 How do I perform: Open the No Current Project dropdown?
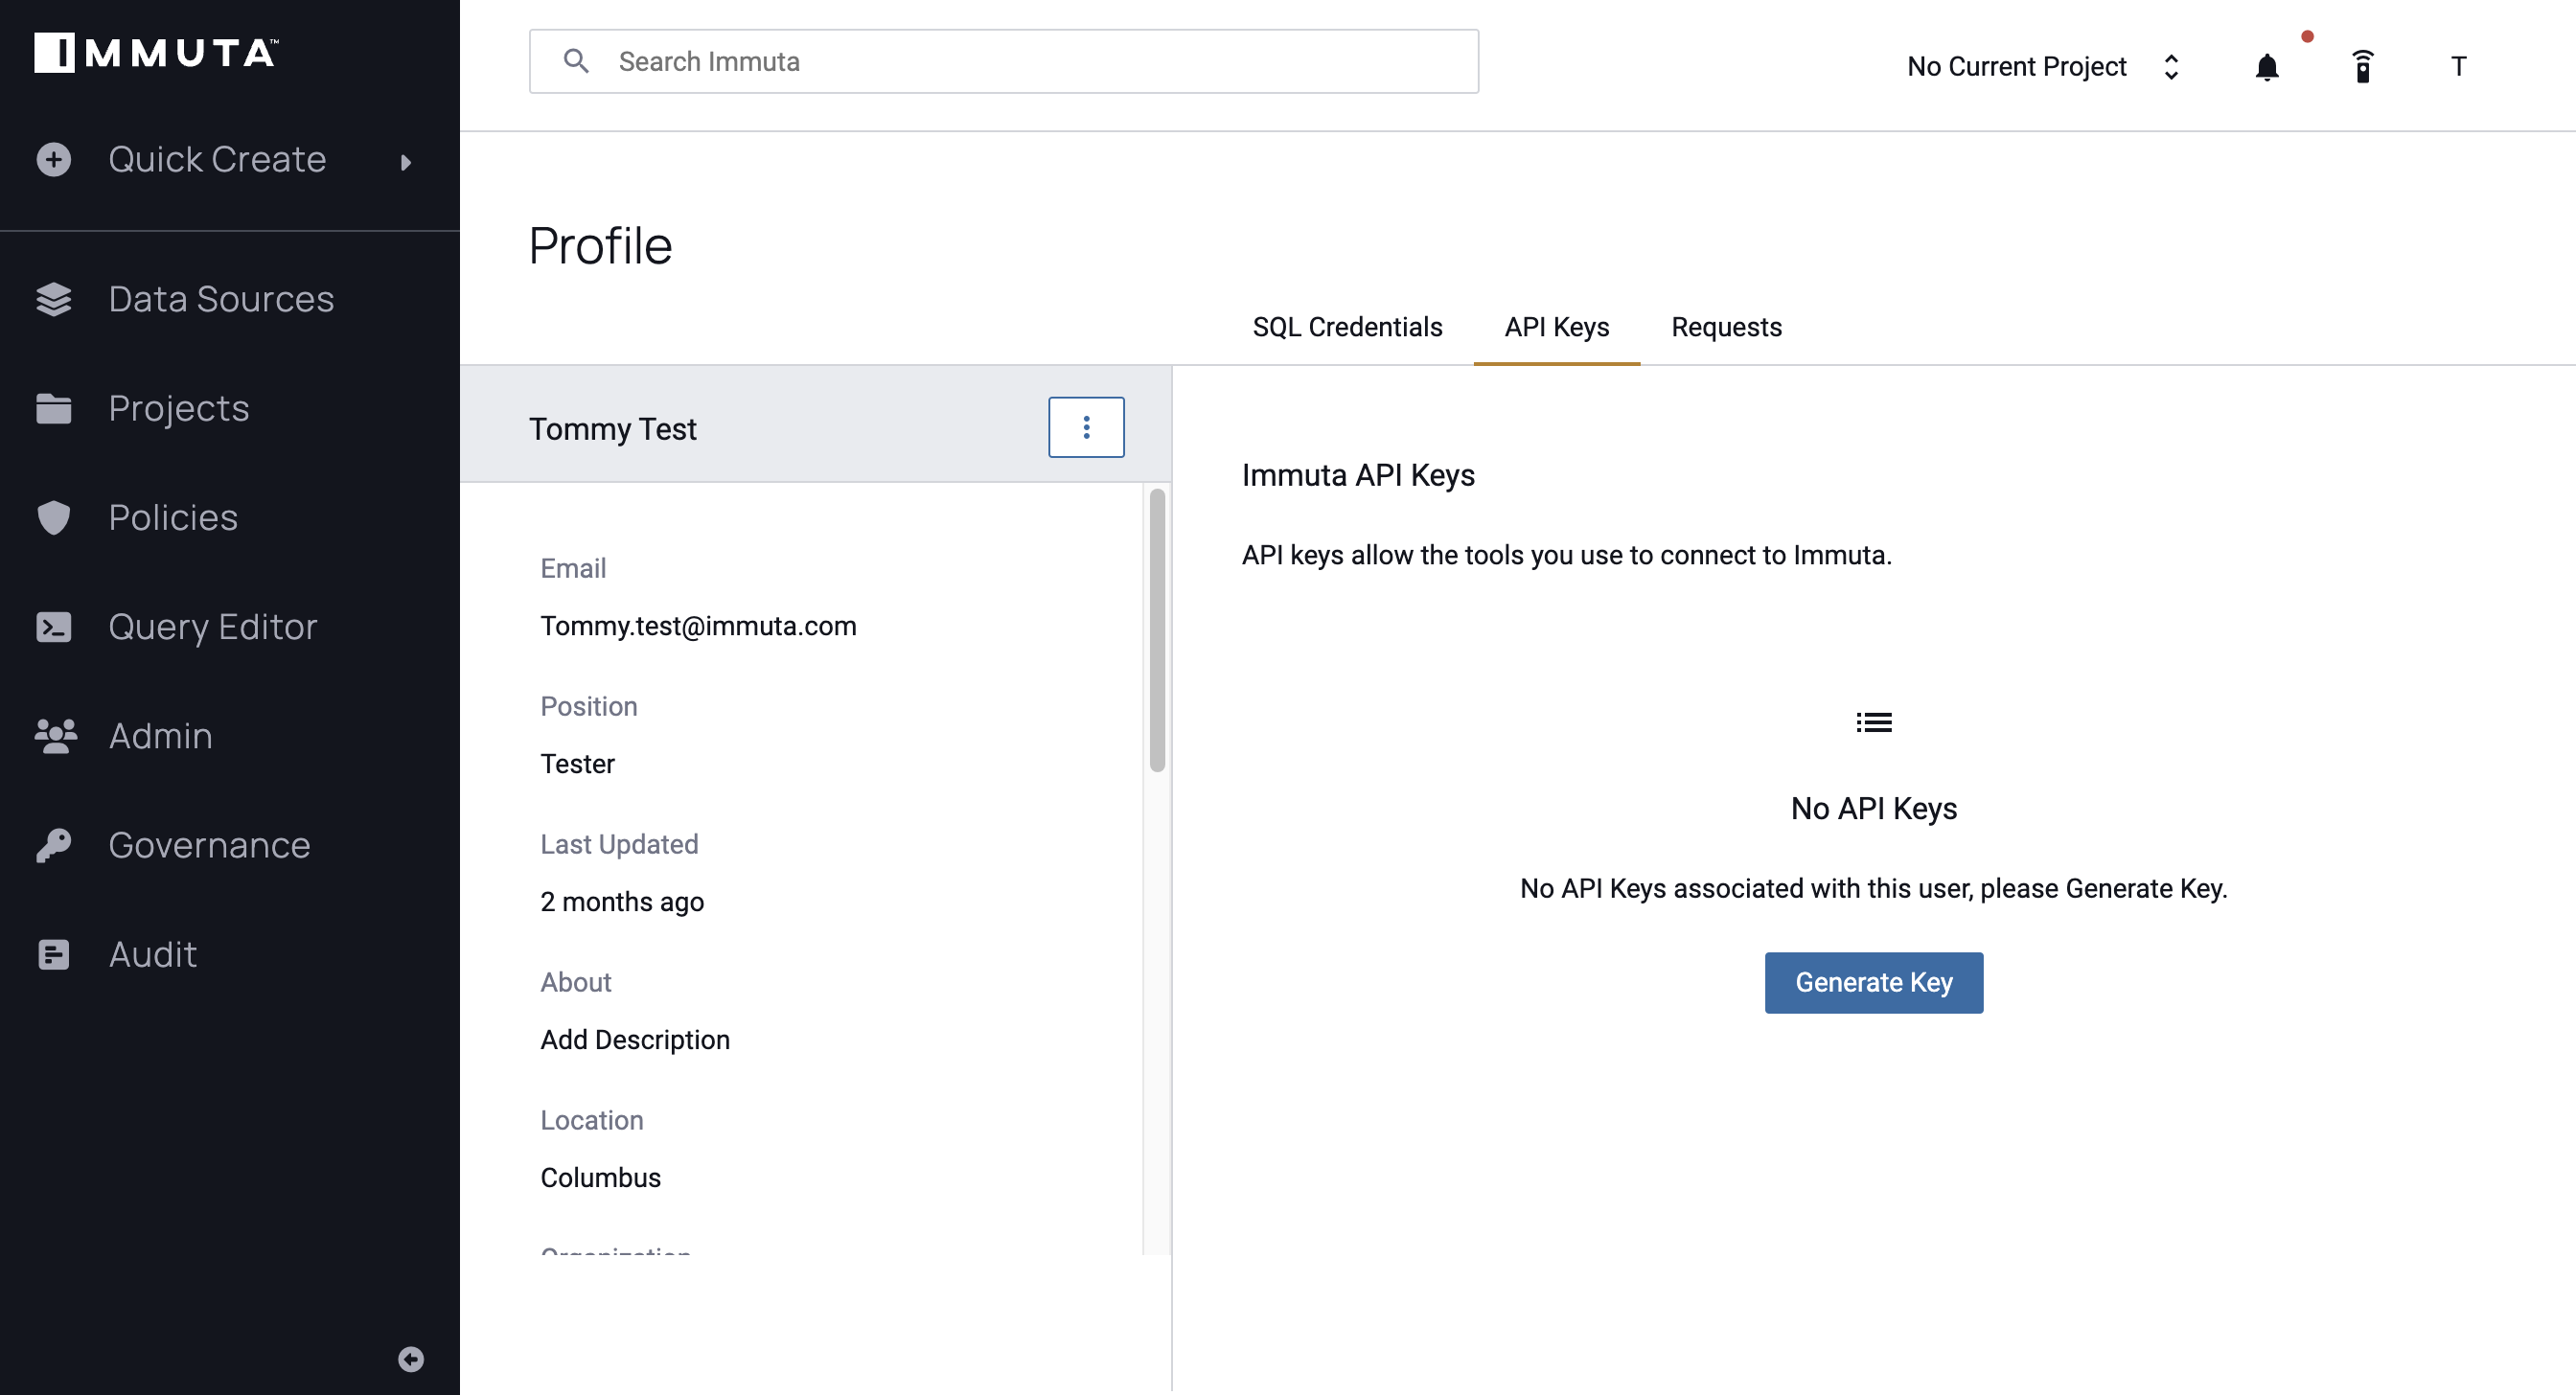pos(2044,66)
